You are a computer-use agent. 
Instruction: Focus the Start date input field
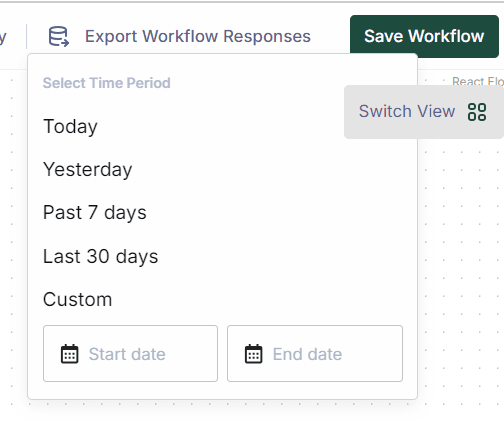(x=130, y=354)
